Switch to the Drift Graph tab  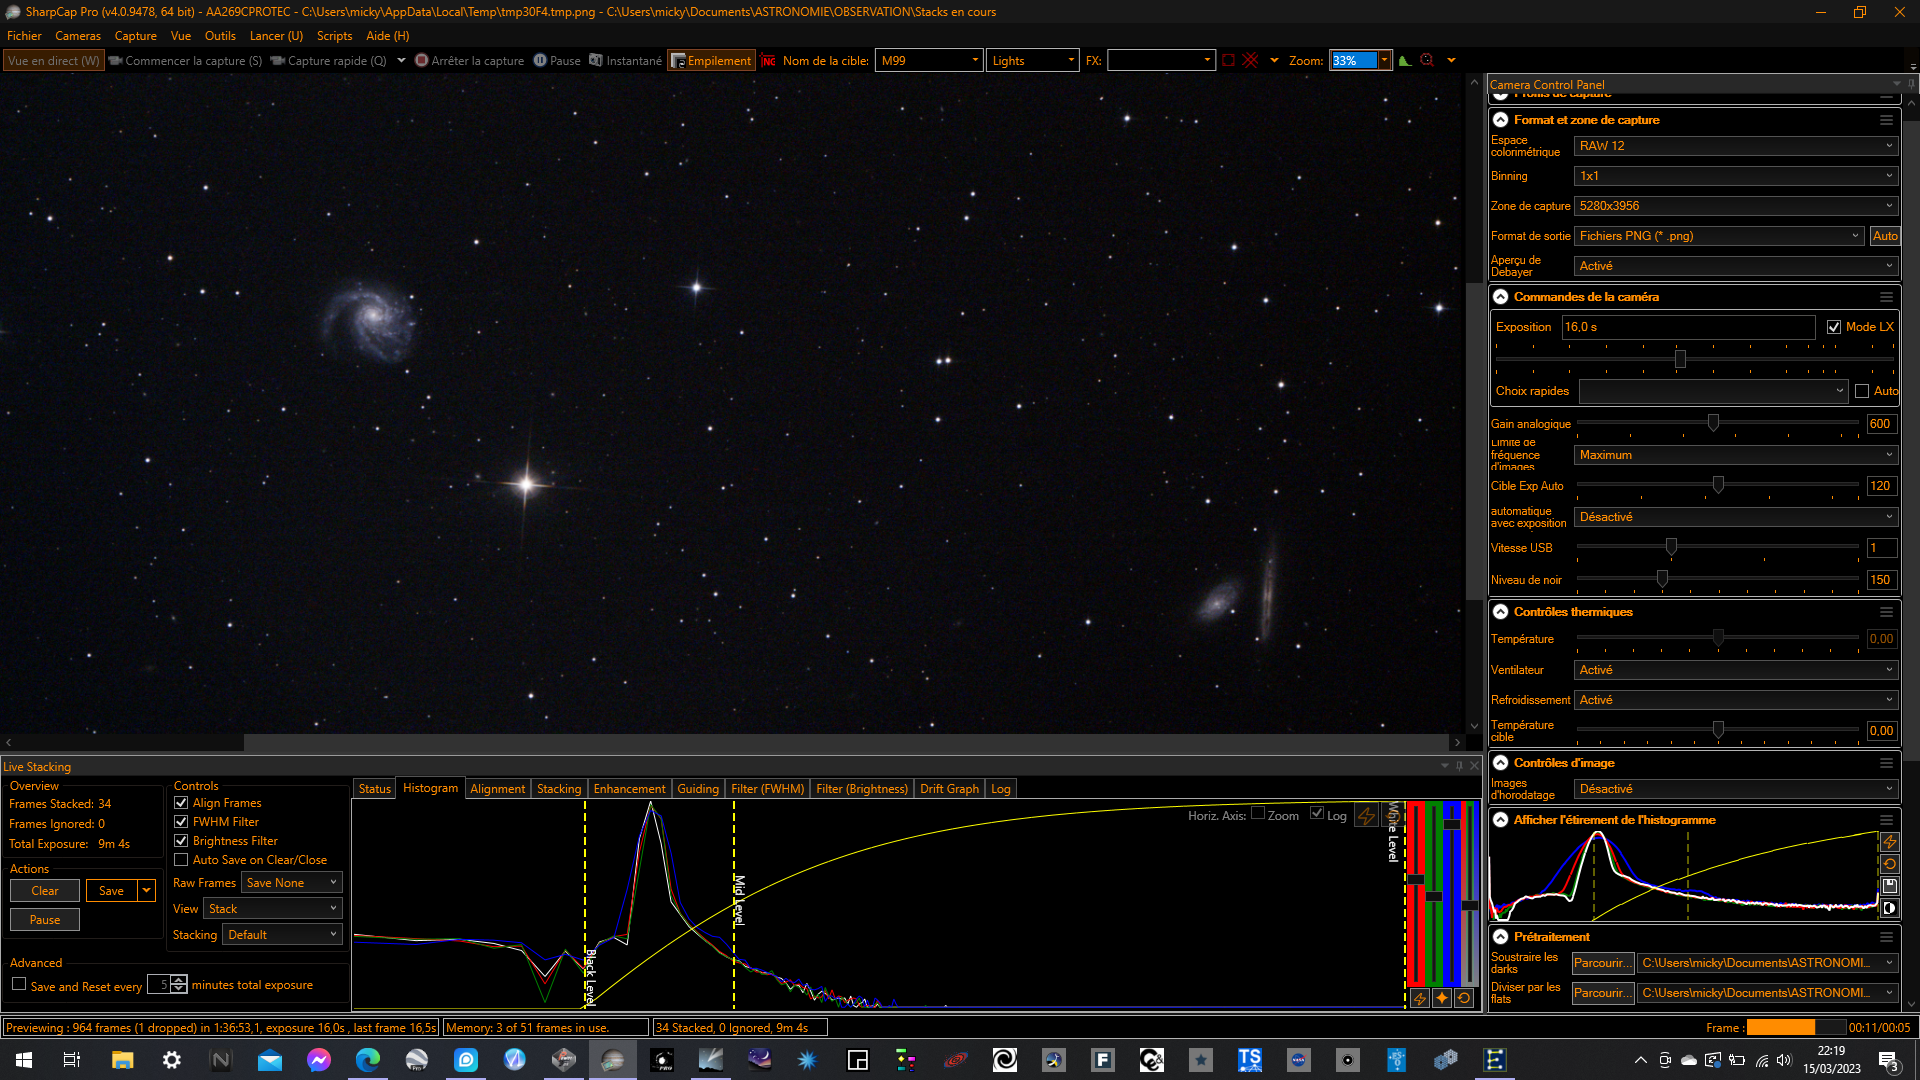click(x=949, y=789)
